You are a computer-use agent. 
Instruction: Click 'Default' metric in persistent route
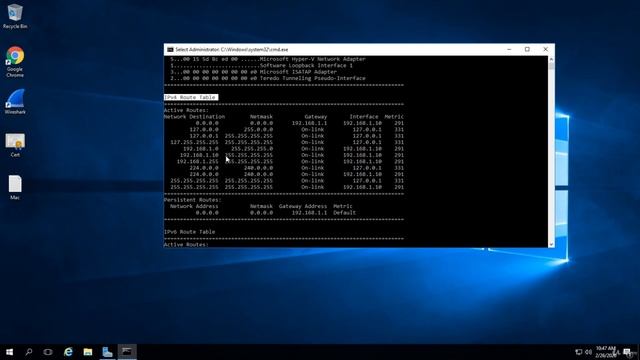344,213
